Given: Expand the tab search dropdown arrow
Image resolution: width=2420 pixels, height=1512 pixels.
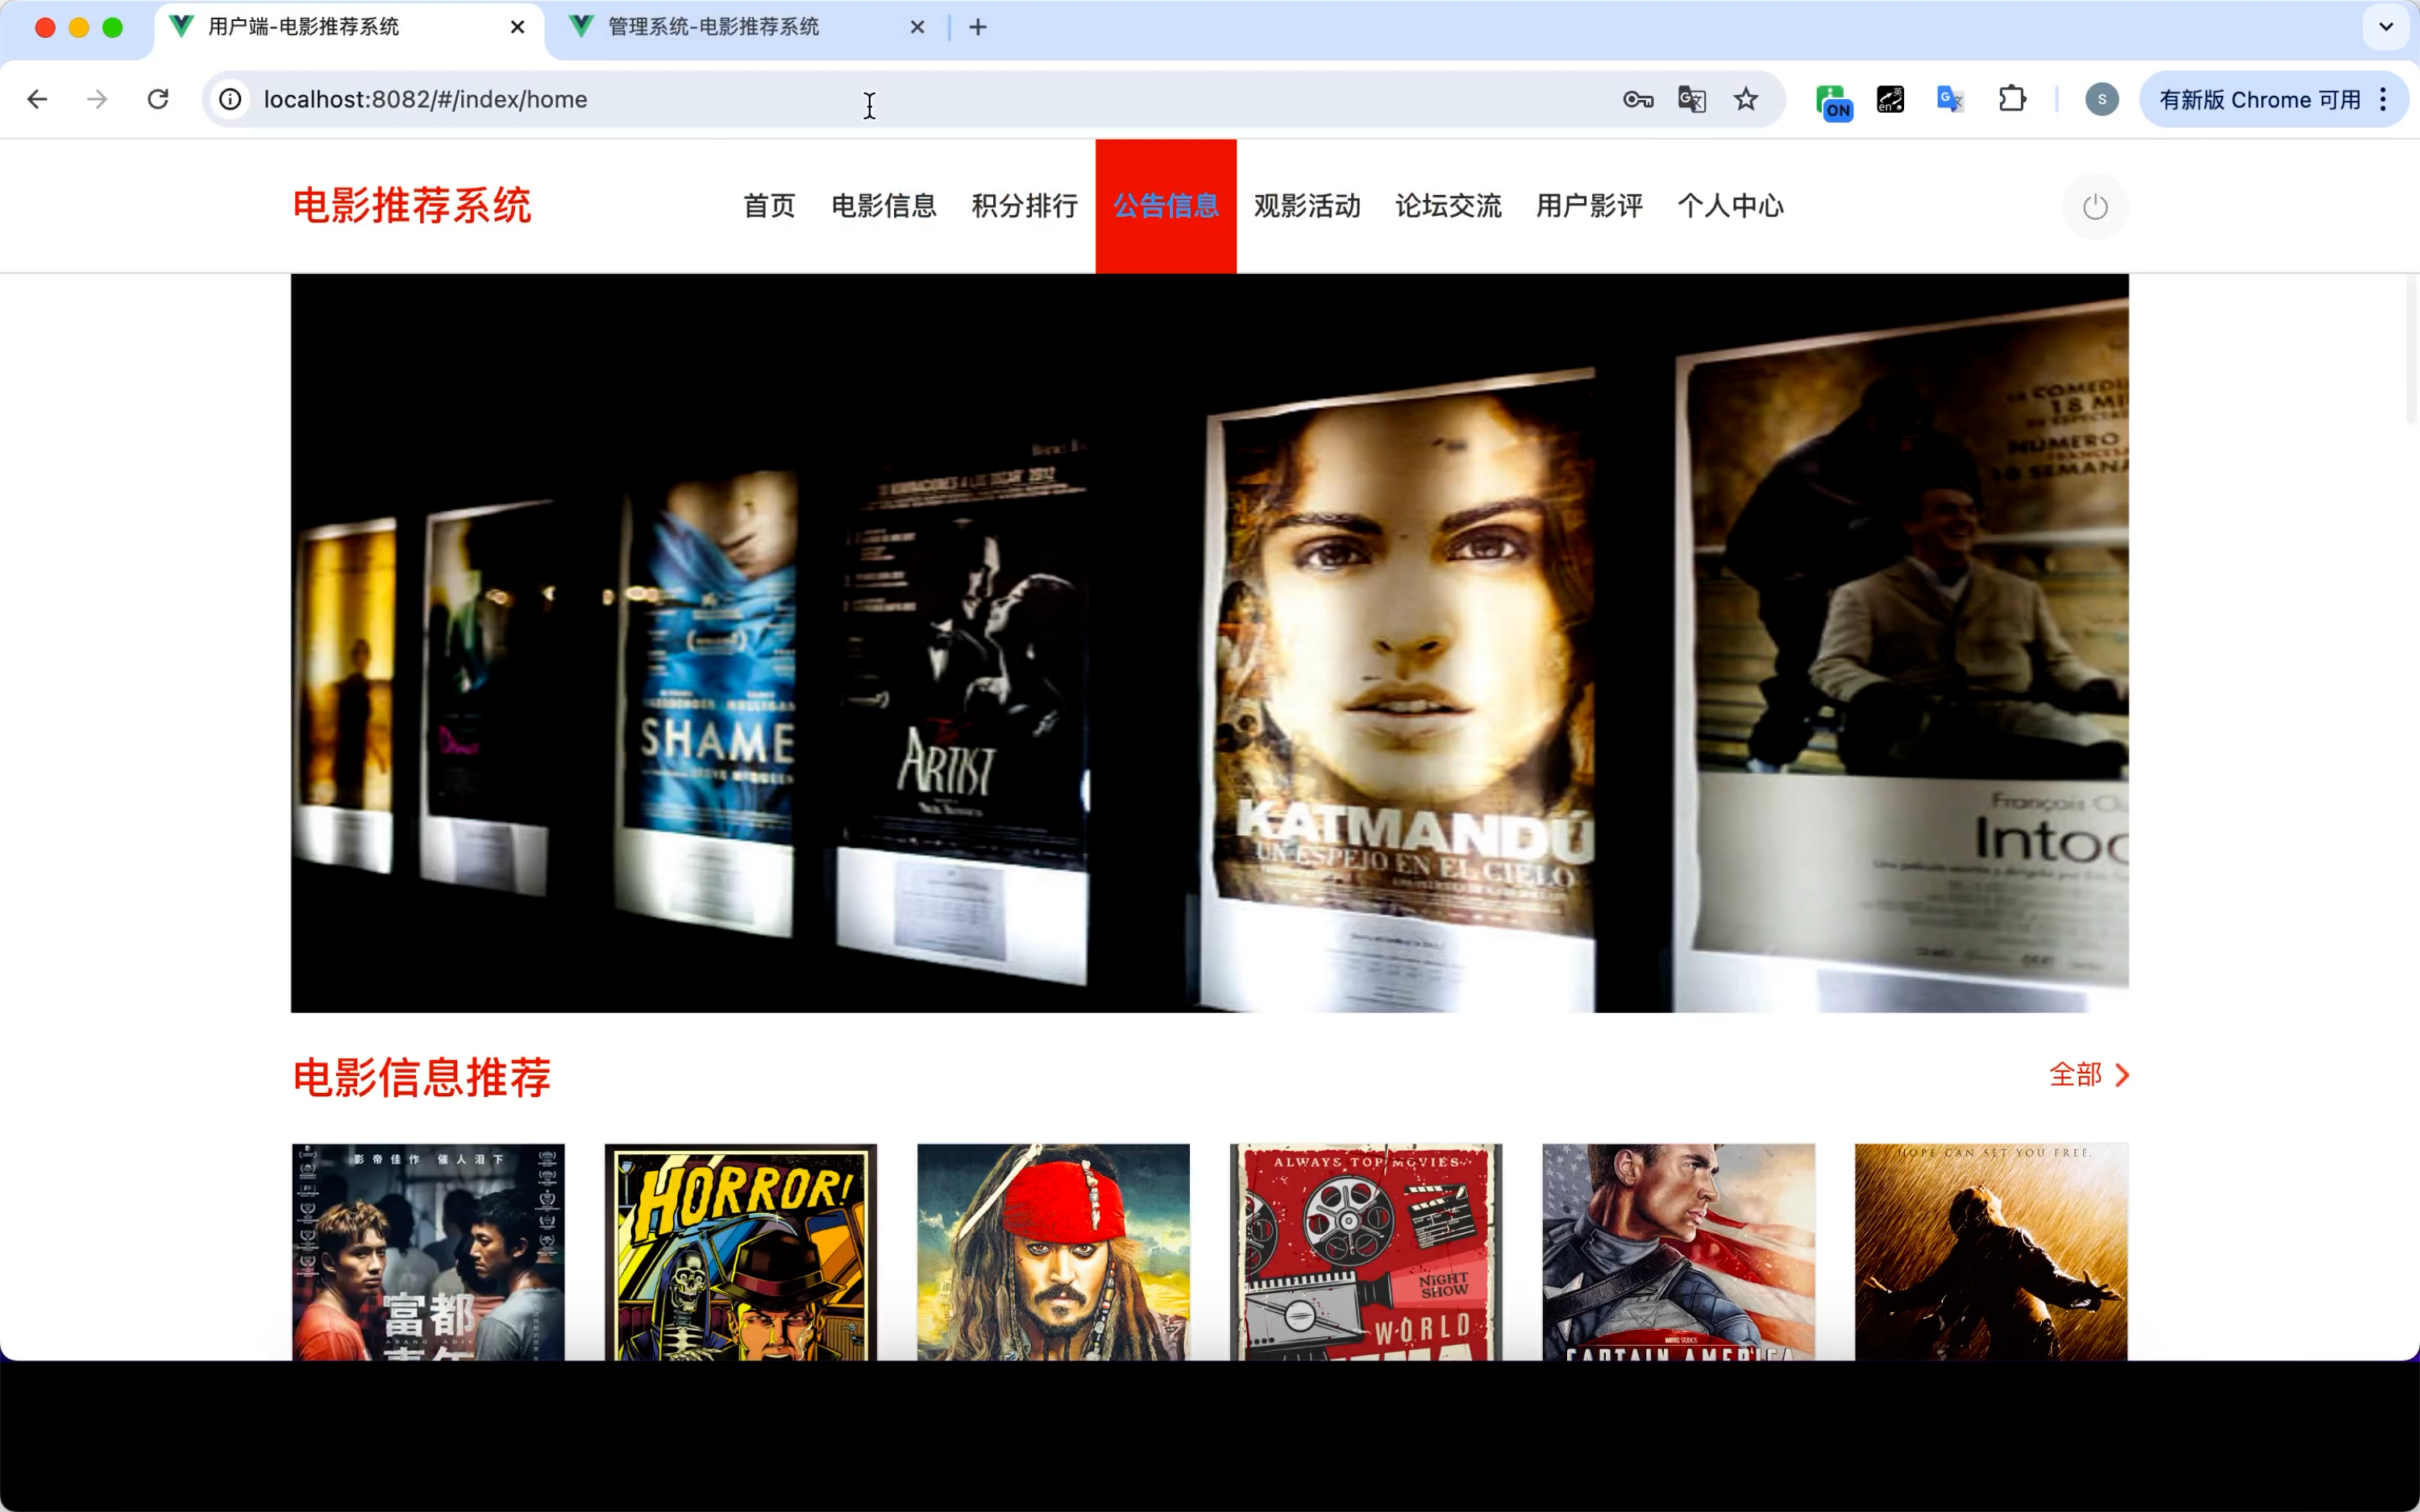Looking at the screenshot, I should coord(2386,27).
